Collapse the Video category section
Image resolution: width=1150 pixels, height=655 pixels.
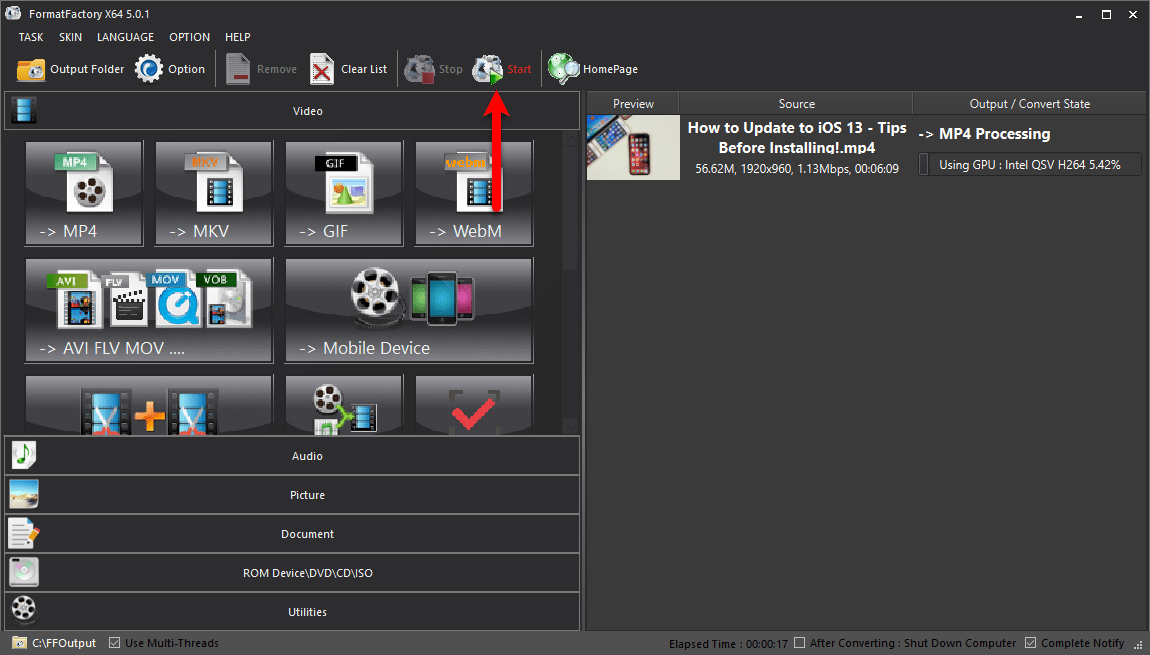coord(292,111)
